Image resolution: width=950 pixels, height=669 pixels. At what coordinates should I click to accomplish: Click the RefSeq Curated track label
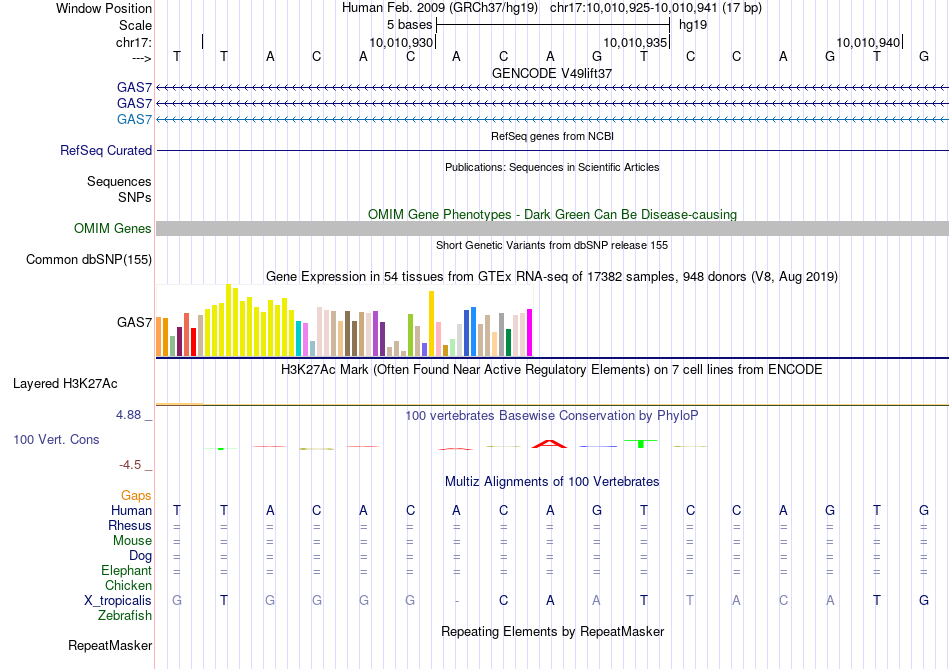point(106,150)
